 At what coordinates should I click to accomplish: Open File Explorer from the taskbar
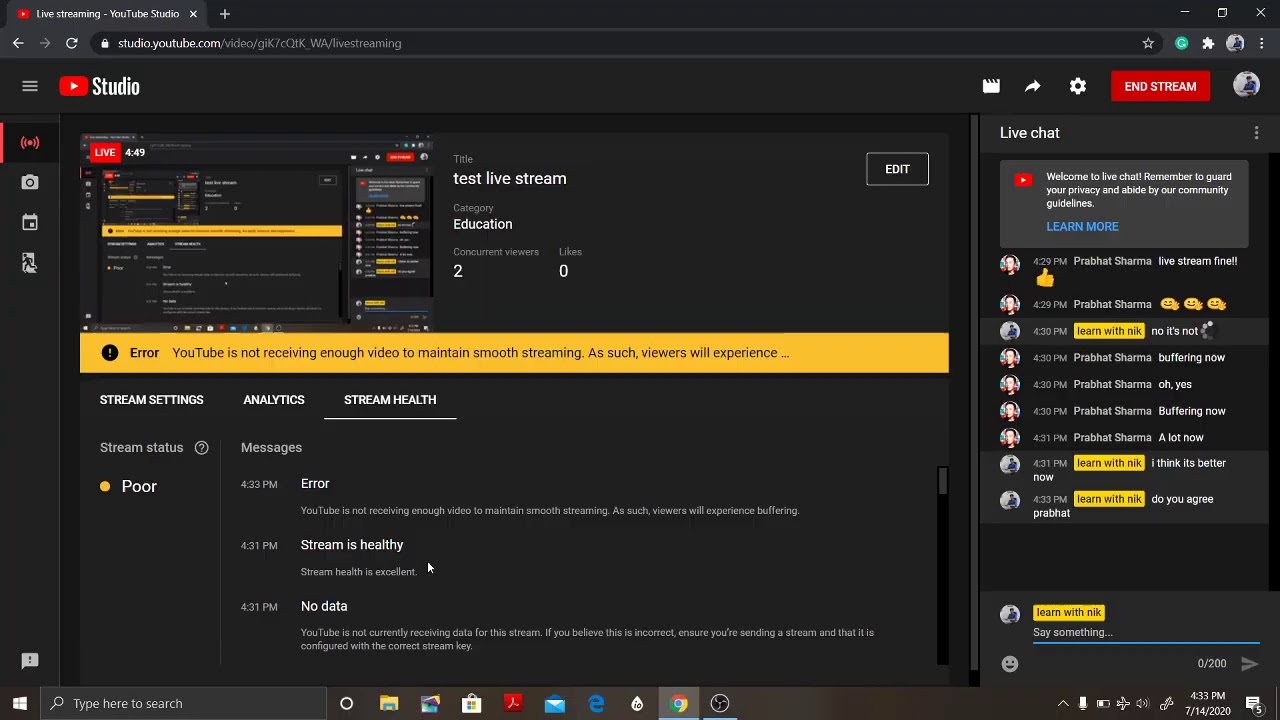(389, 703)
